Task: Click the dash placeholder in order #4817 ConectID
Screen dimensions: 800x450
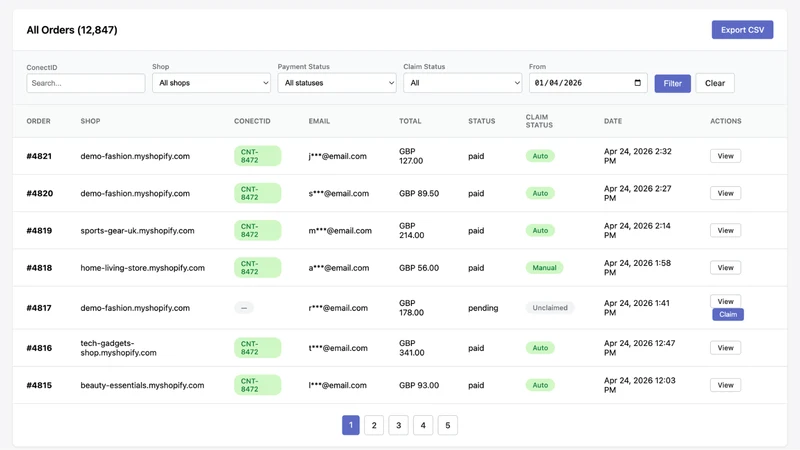Action: [x=244, y=308]
